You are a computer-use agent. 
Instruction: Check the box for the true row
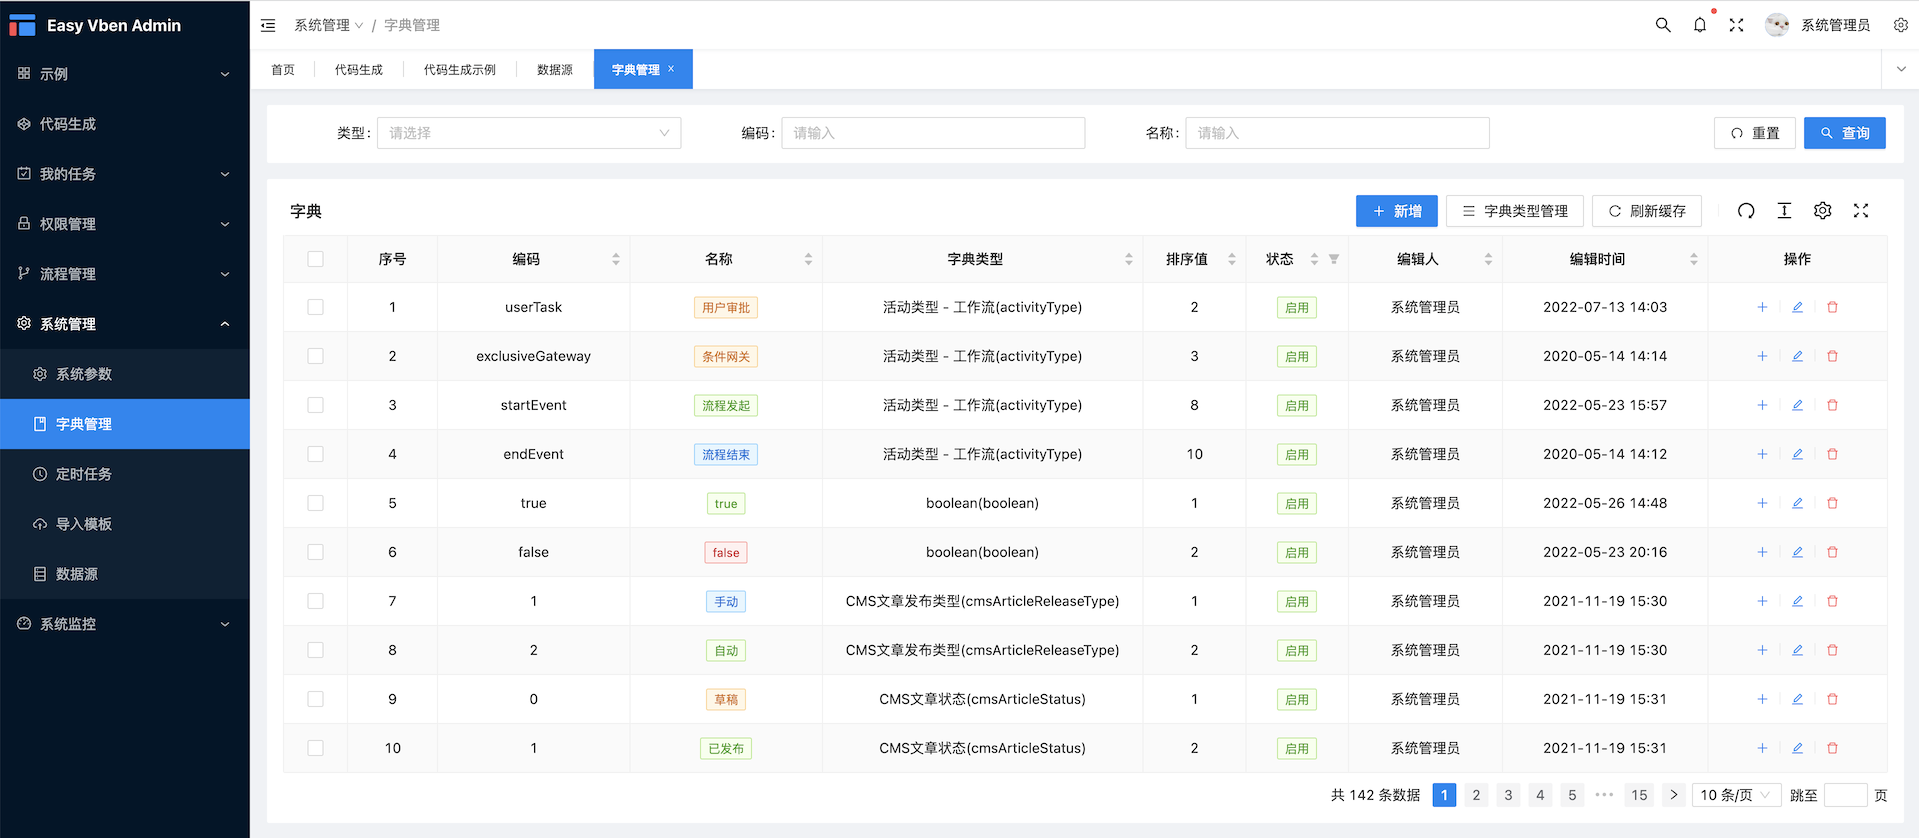coord(316,503)
